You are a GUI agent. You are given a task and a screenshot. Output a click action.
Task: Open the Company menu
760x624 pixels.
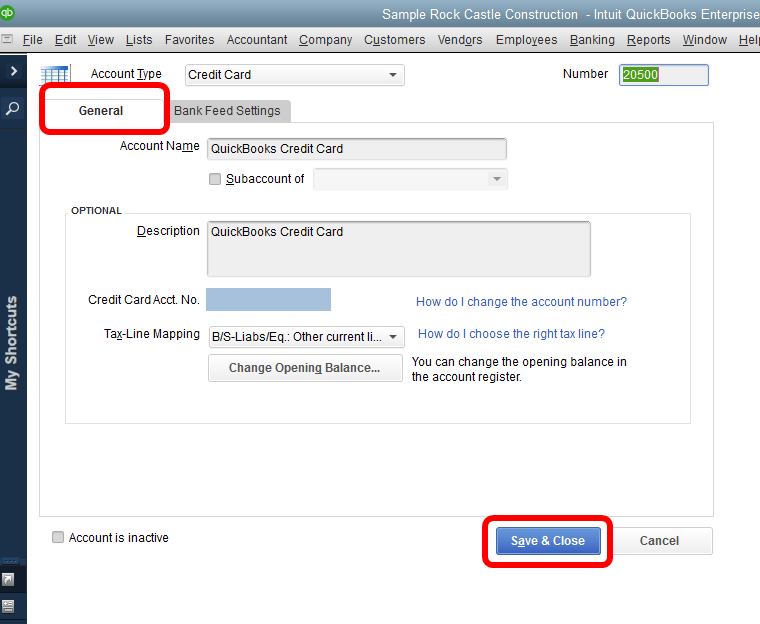tap(326, 40)
